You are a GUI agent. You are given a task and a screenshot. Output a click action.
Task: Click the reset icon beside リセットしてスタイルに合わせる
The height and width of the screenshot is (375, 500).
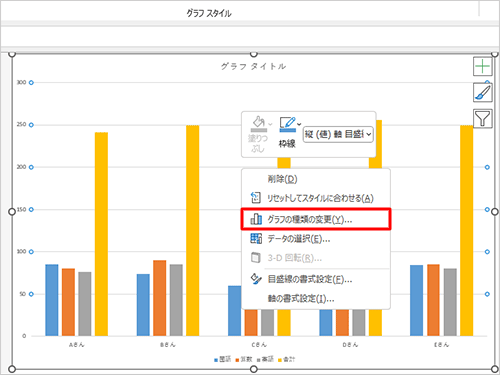click(256, 198)
